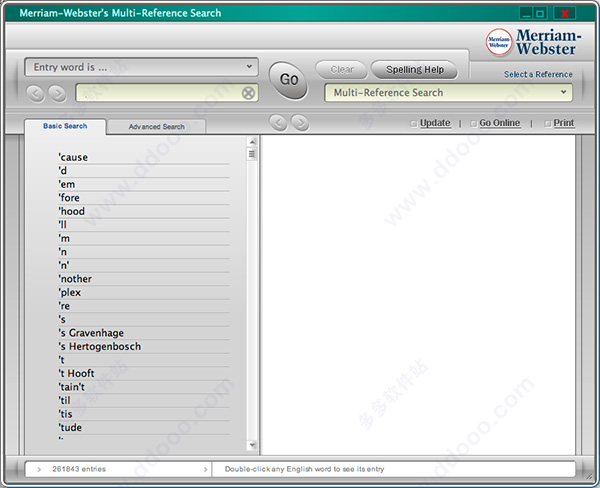Go forward with the arrow beside the search field
Image resolution: width=600 pixels, height=488 pixels.
click(x=57, y=93)
